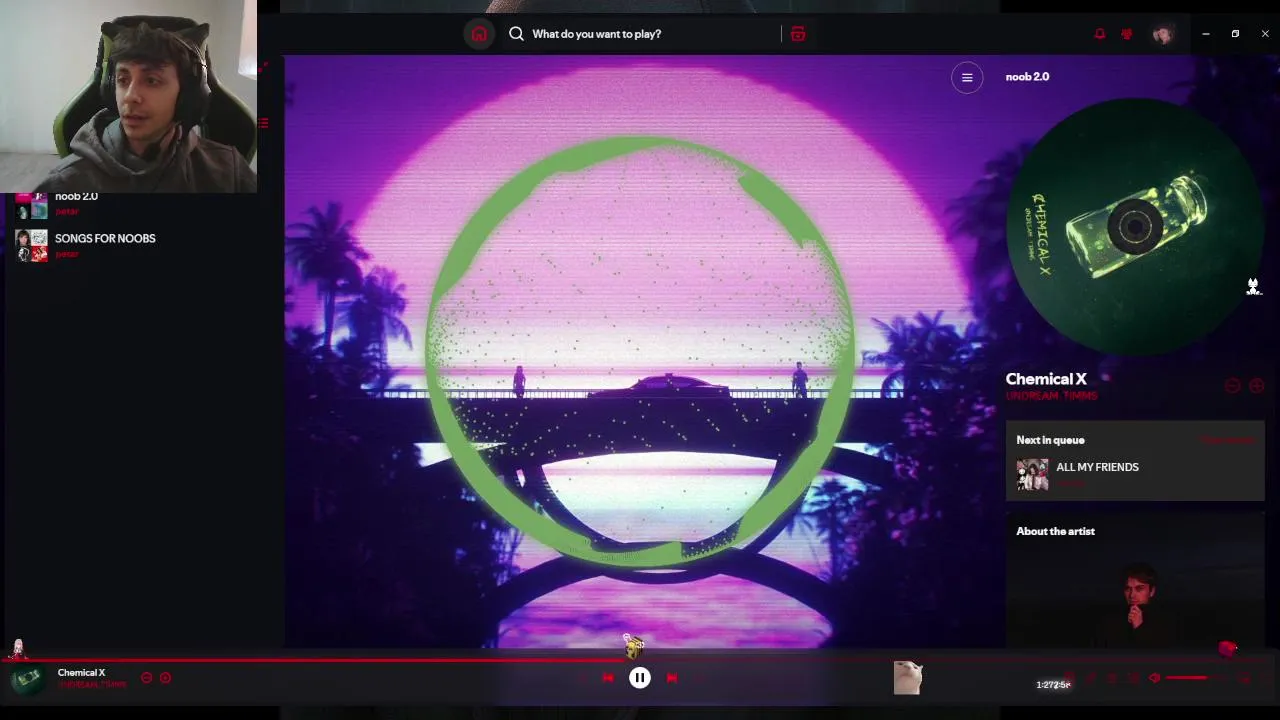The height and width of the screenshot is (720, 1280).
Task: Skip to the next track
Action: (x=672, y=678)
